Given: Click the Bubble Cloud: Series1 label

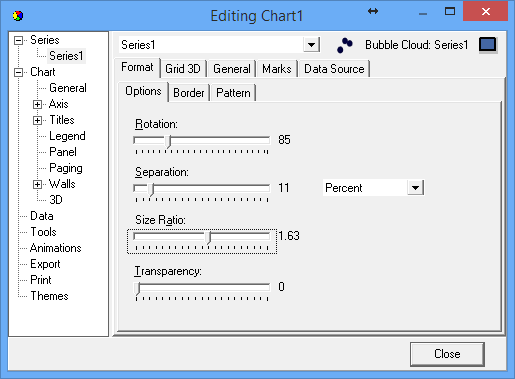Looking at the screenshot, I should 416,45.
